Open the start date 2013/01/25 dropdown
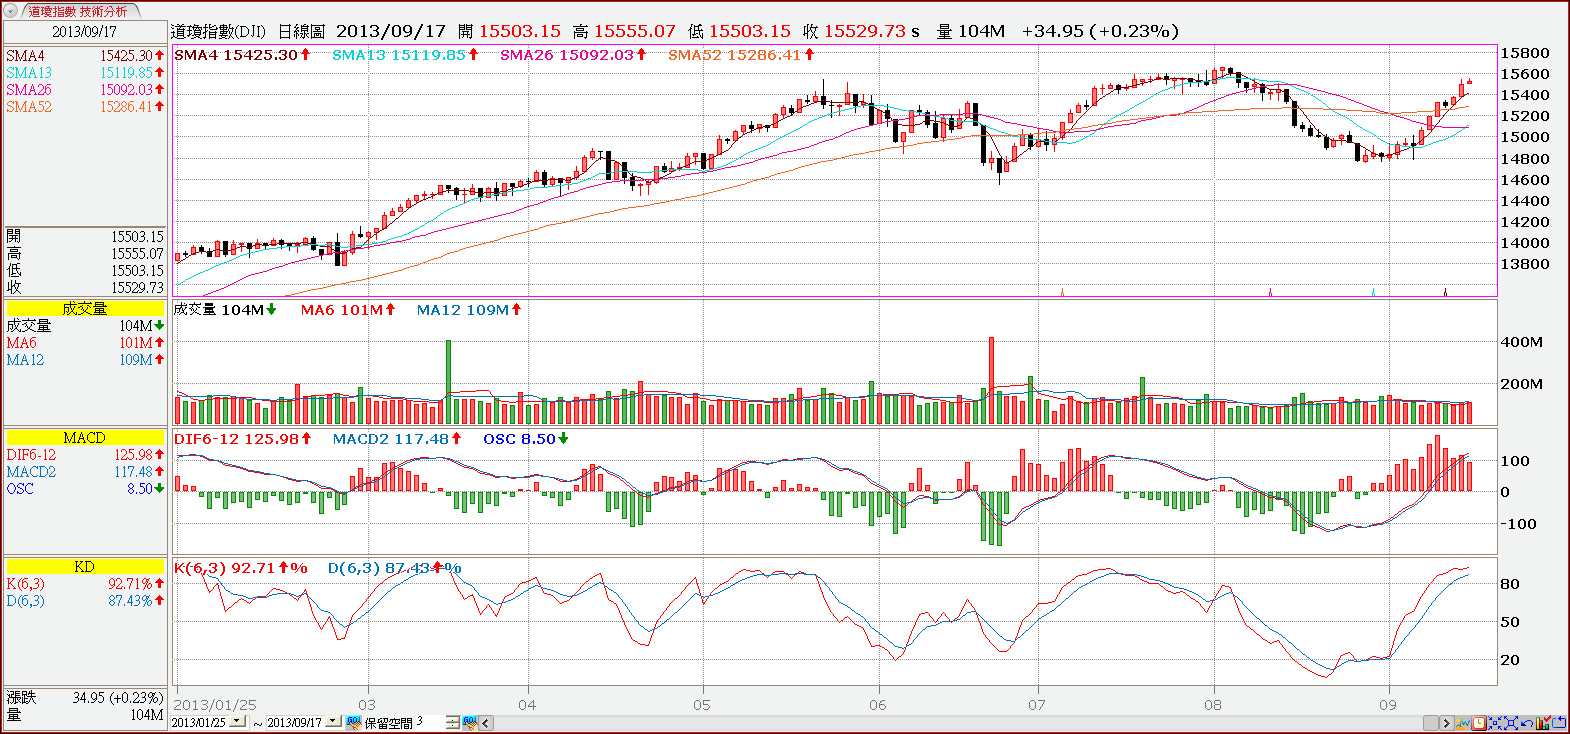The width and height of the screenshot is (1570, 734). click(x=238, y=721)
